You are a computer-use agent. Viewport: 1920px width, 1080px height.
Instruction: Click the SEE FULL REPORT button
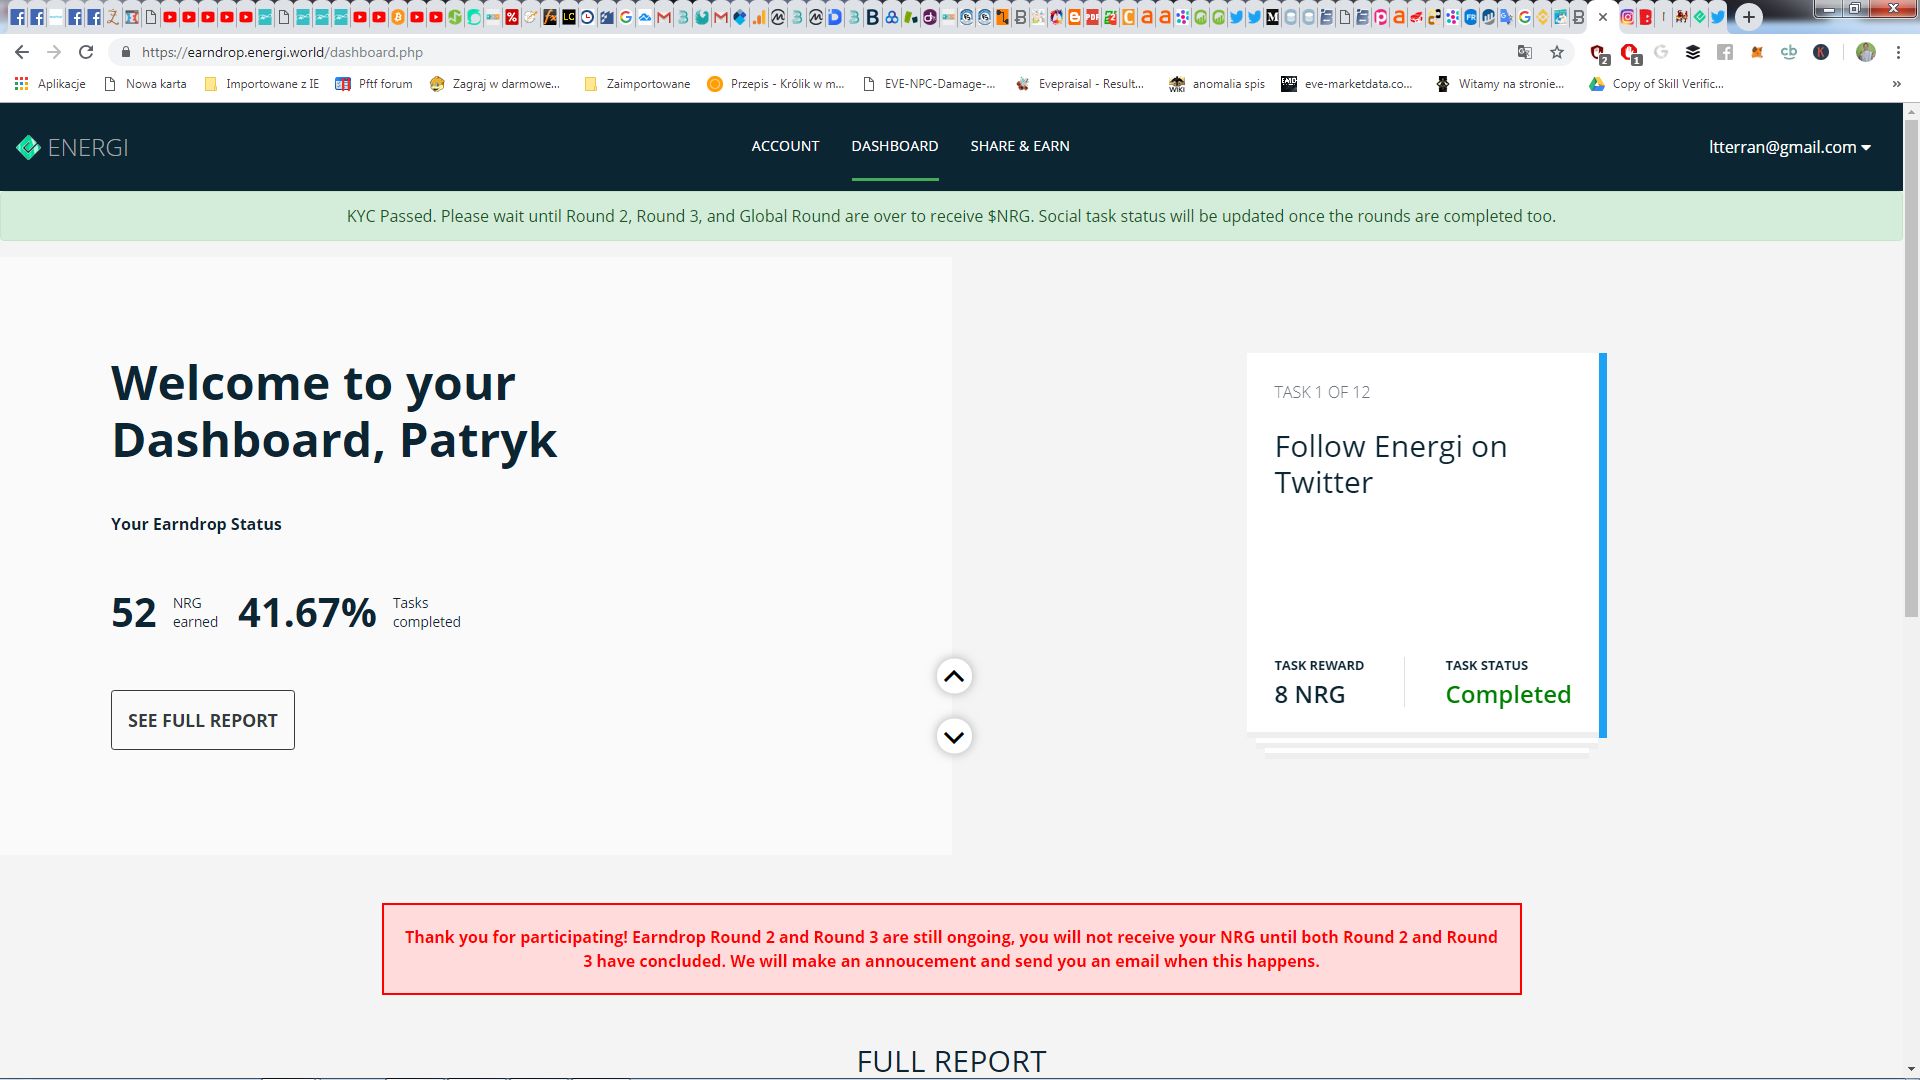203,720
